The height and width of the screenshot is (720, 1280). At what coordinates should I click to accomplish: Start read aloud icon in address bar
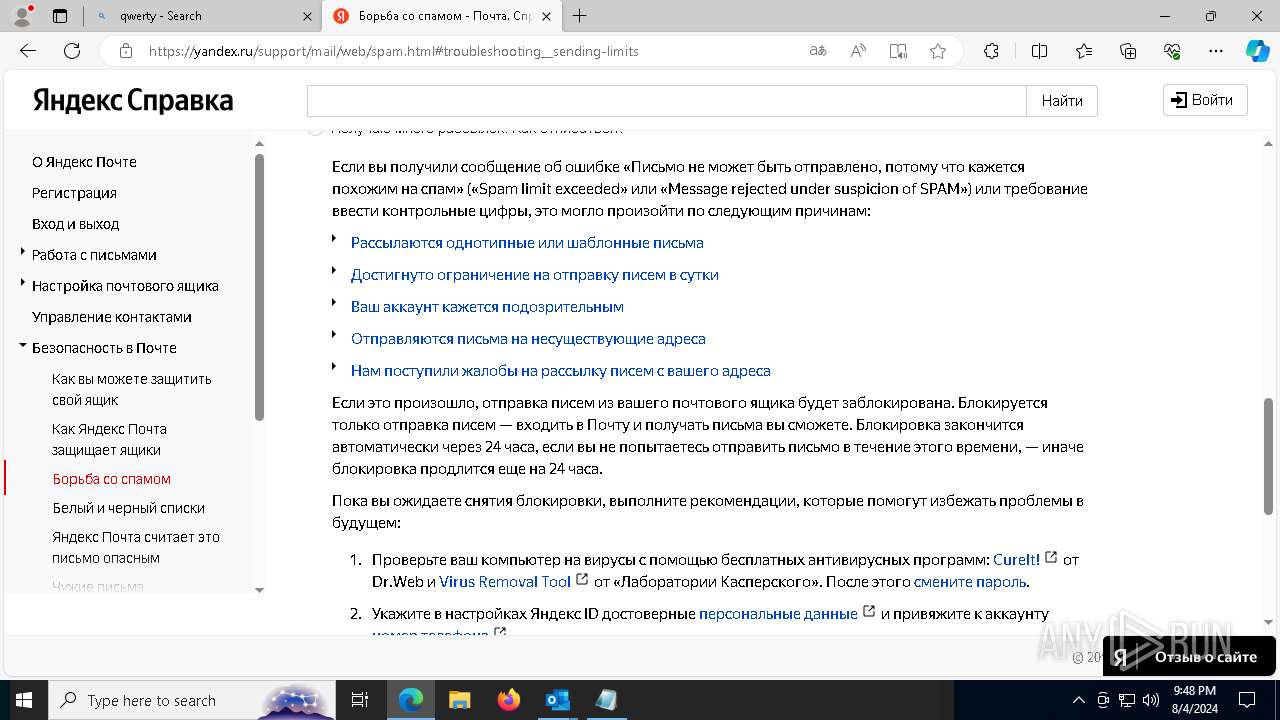858,51
